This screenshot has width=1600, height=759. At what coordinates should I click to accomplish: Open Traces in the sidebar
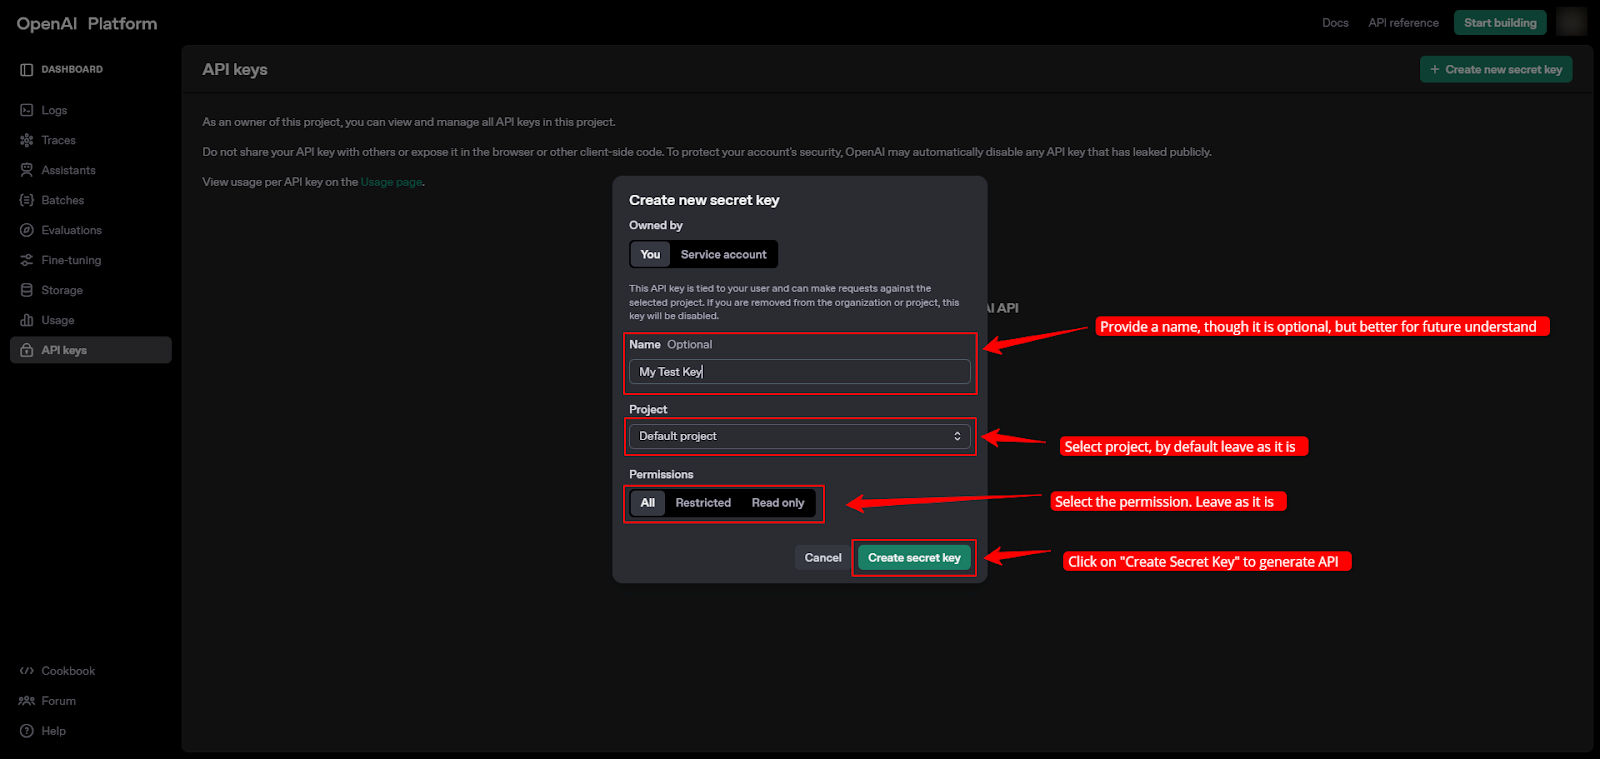click(x=91, y=140)
